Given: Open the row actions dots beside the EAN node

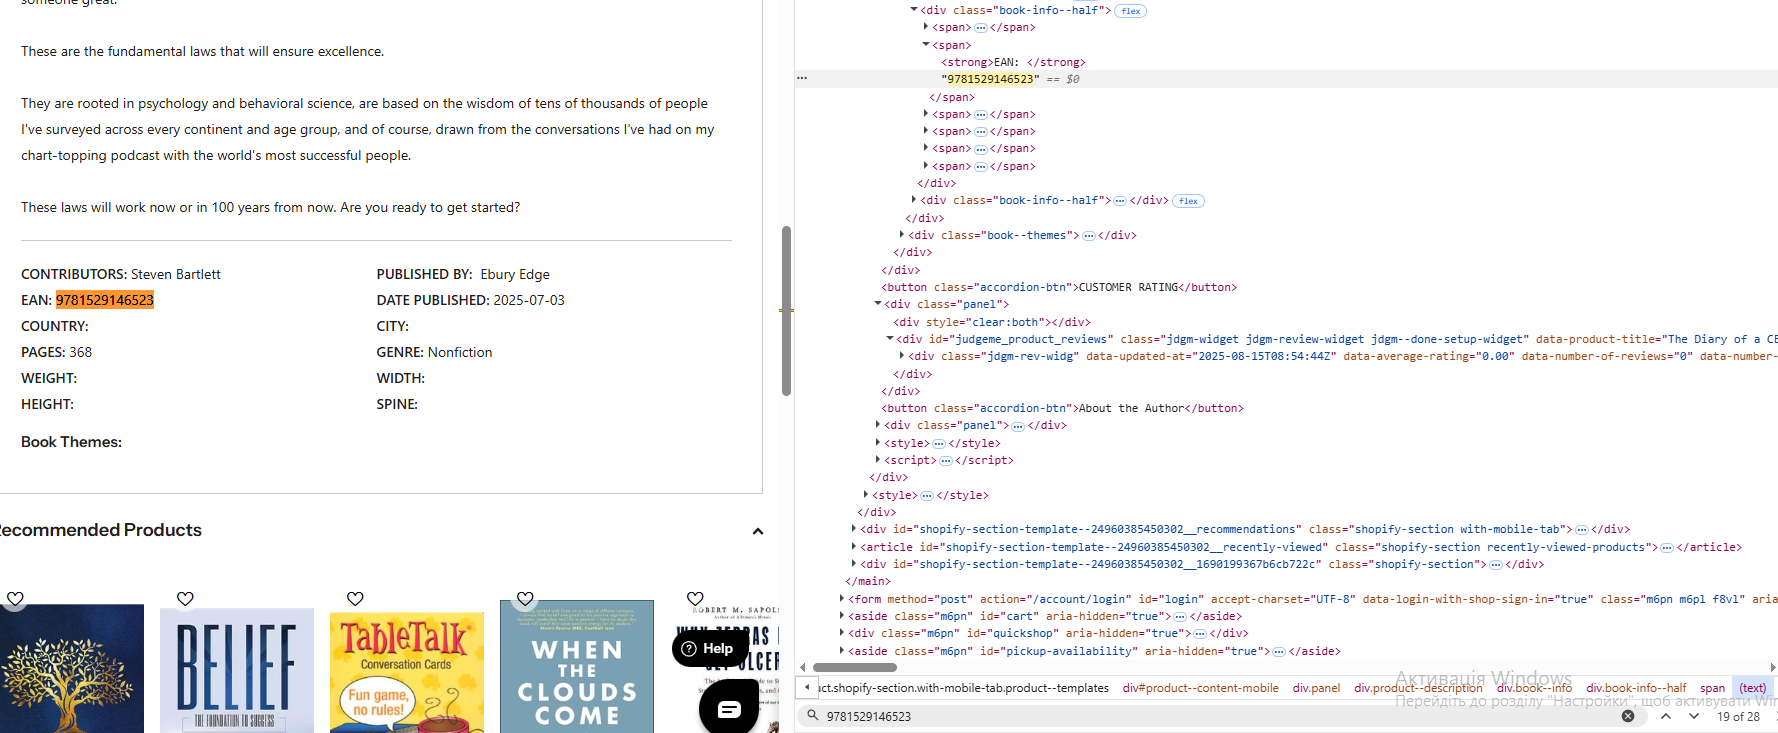Looking at the screenshot, I should 802,79.
